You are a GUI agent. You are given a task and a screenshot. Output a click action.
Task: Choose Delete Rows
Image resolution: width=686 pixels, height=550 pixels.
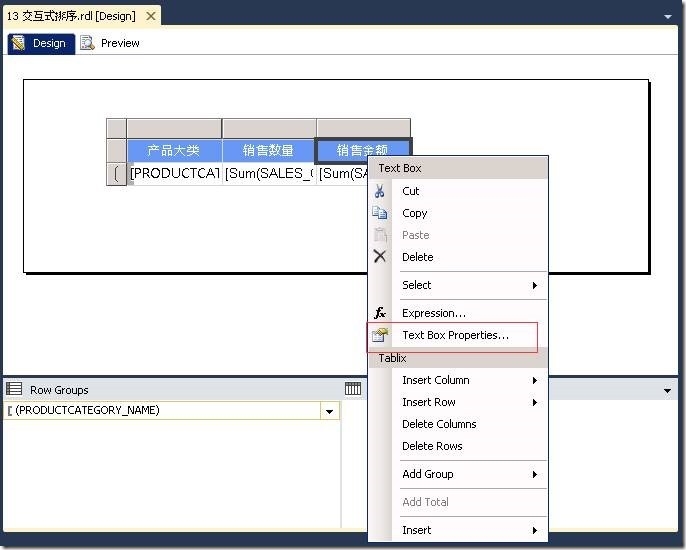(x=458, y=446)
